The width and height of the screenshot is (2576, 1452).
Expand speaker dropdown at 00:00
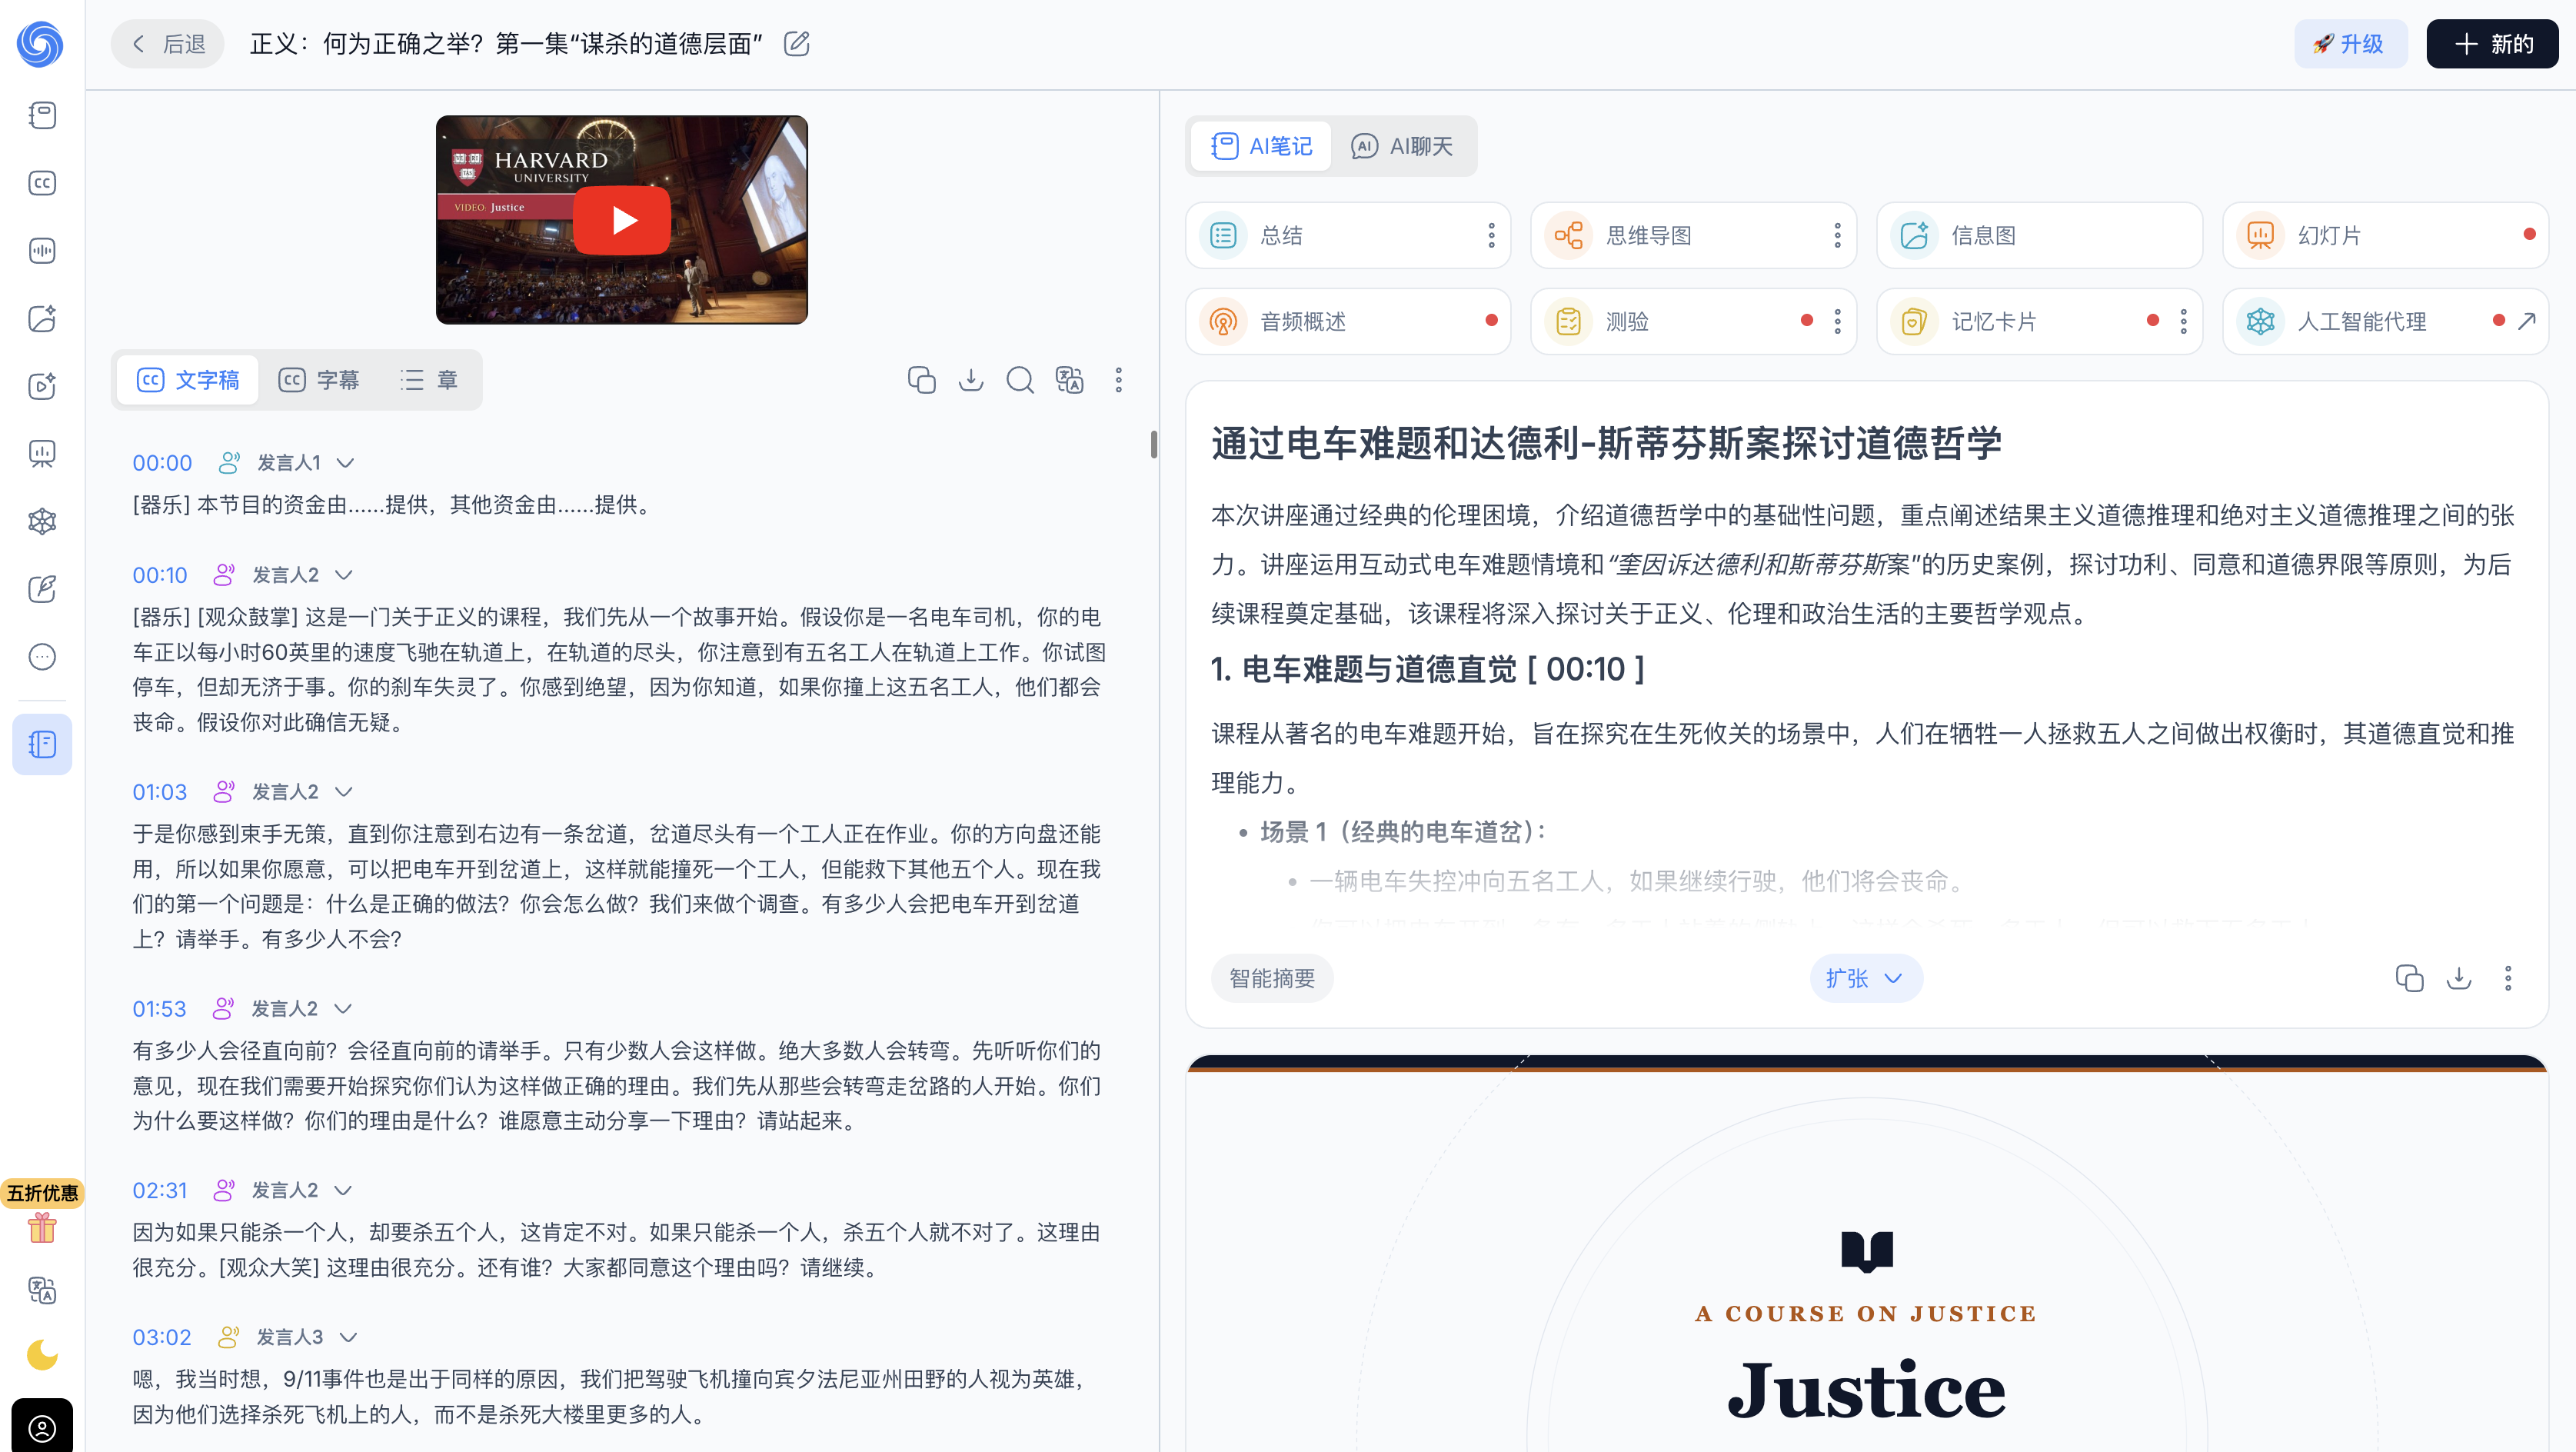(x=345, y=463)
